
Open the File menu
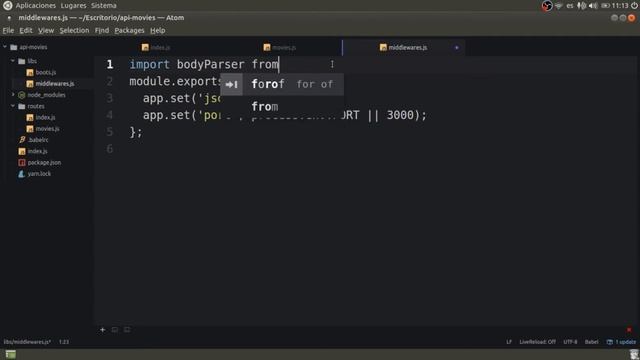click(8, 31)
